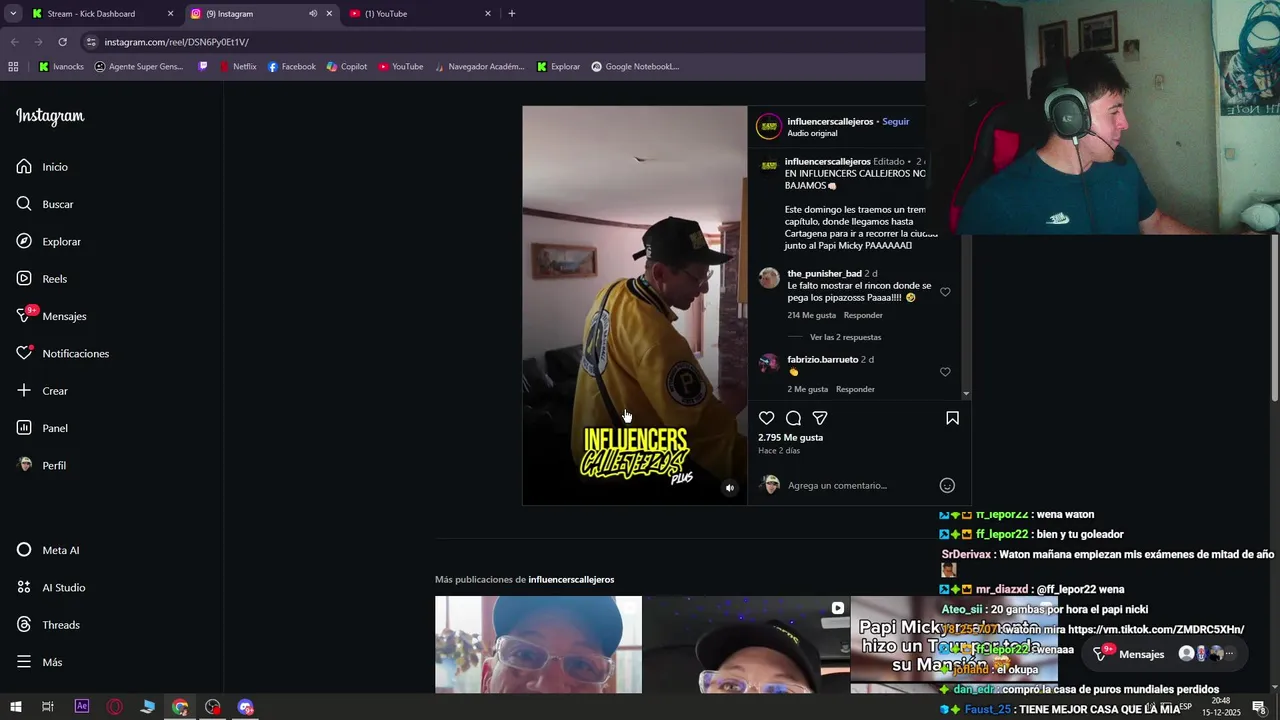Open Opera browser from taskbar
This screenshot has height=720, width=1280.
[115, 707]
